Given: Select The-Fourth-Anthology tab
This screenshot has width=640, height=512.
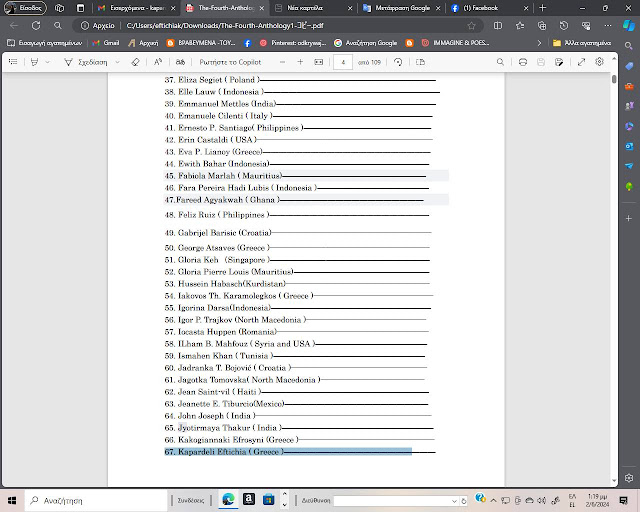Looking at the screenshot, I should (224, 8).
